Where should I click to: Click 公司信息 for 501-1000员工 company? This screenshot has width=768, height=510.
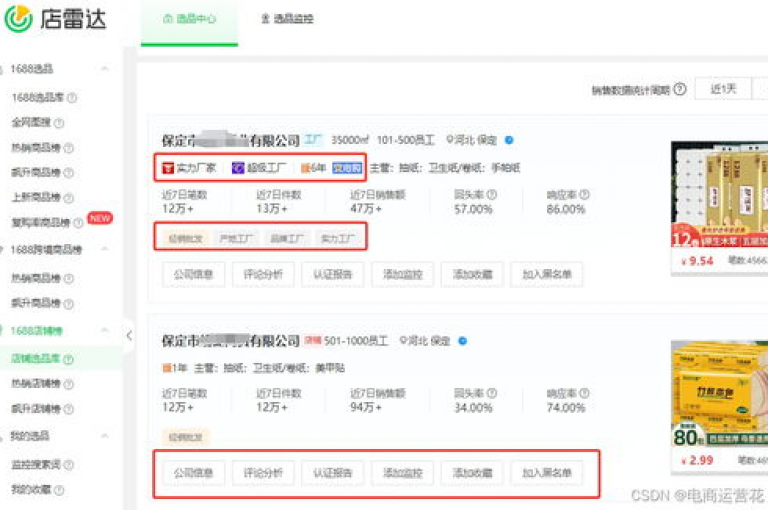click(x=193, y=473)
